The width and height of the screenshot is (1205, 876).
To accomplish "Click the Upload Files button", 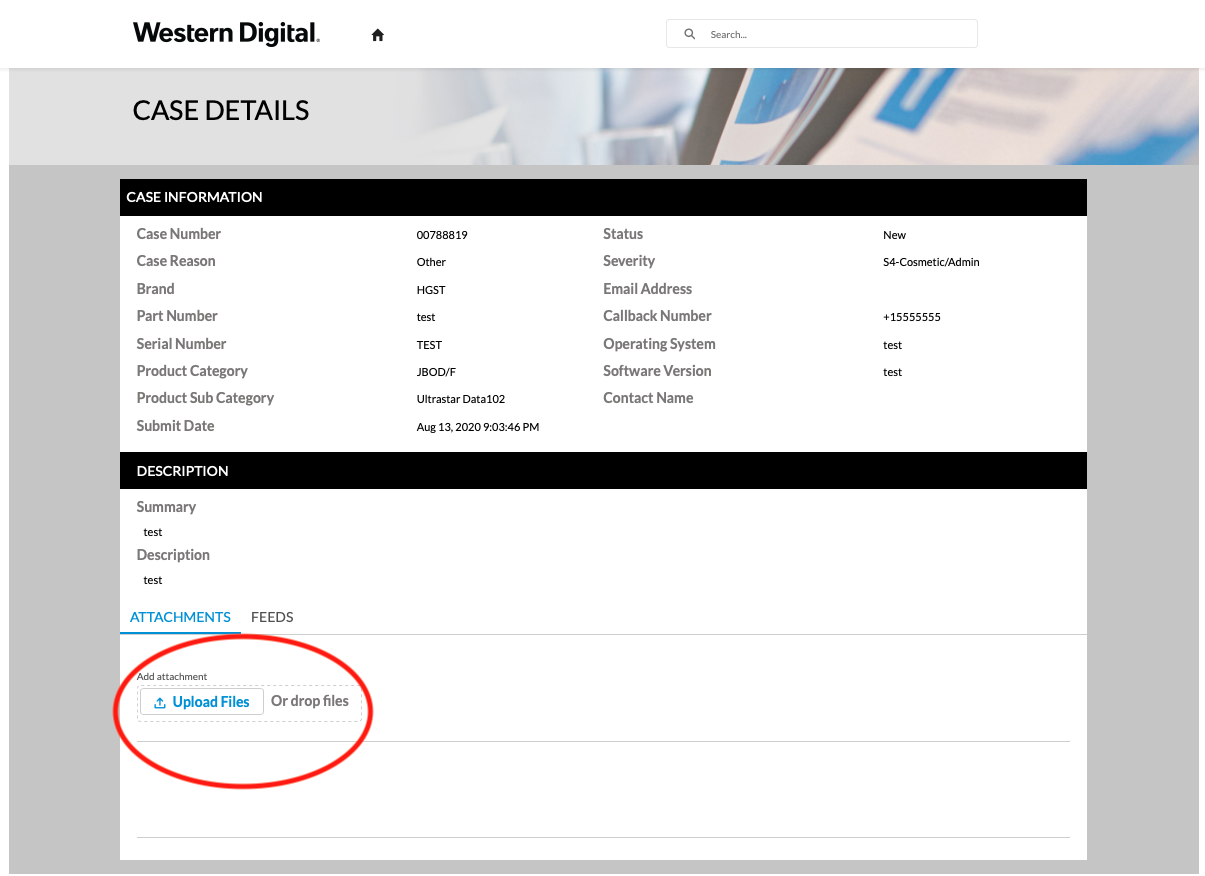I will 201,701.
